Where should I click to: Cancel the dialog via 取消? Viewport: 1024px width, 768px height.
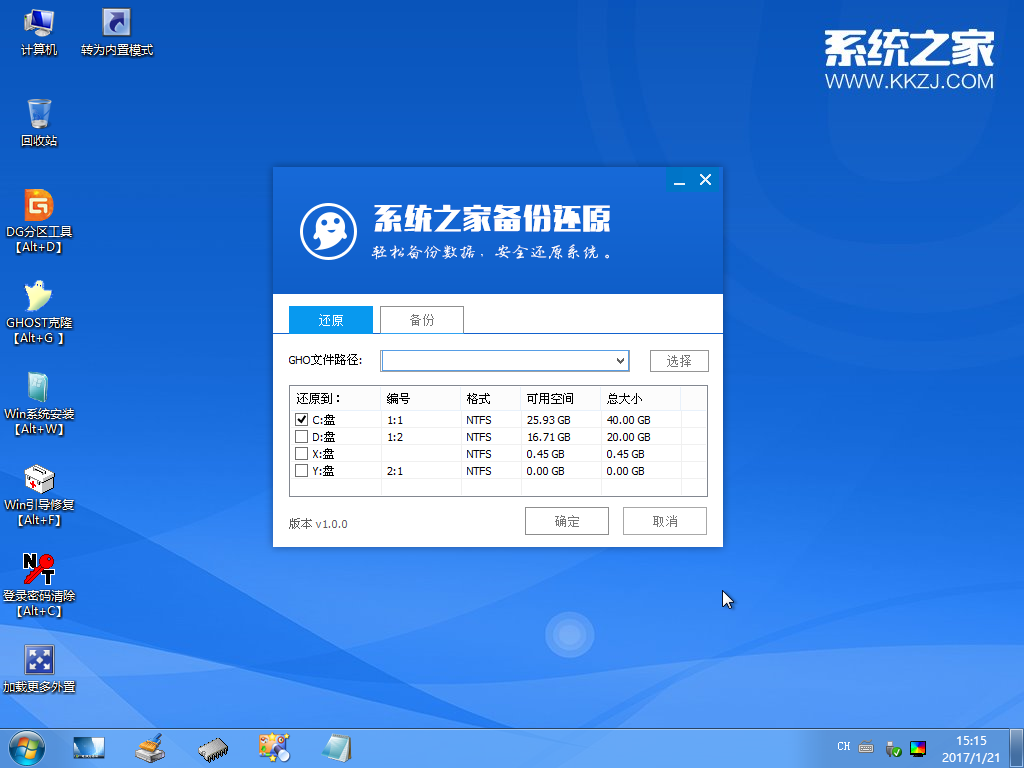[664, 520]
